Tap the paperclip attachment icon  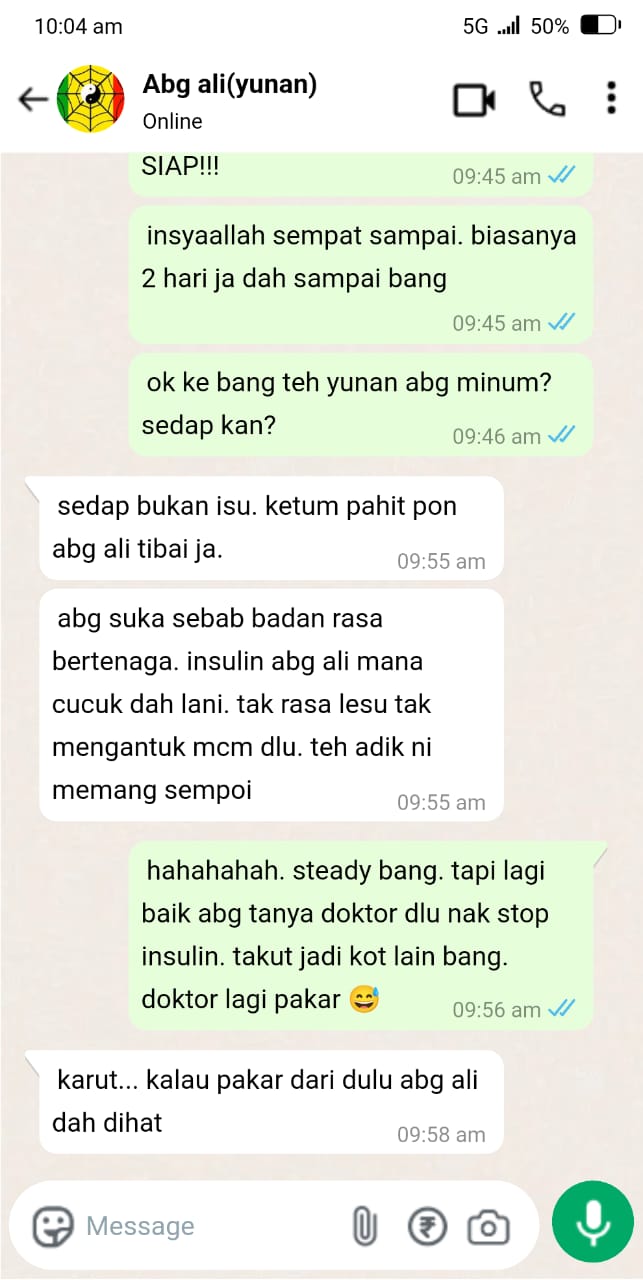[364, 1226]
